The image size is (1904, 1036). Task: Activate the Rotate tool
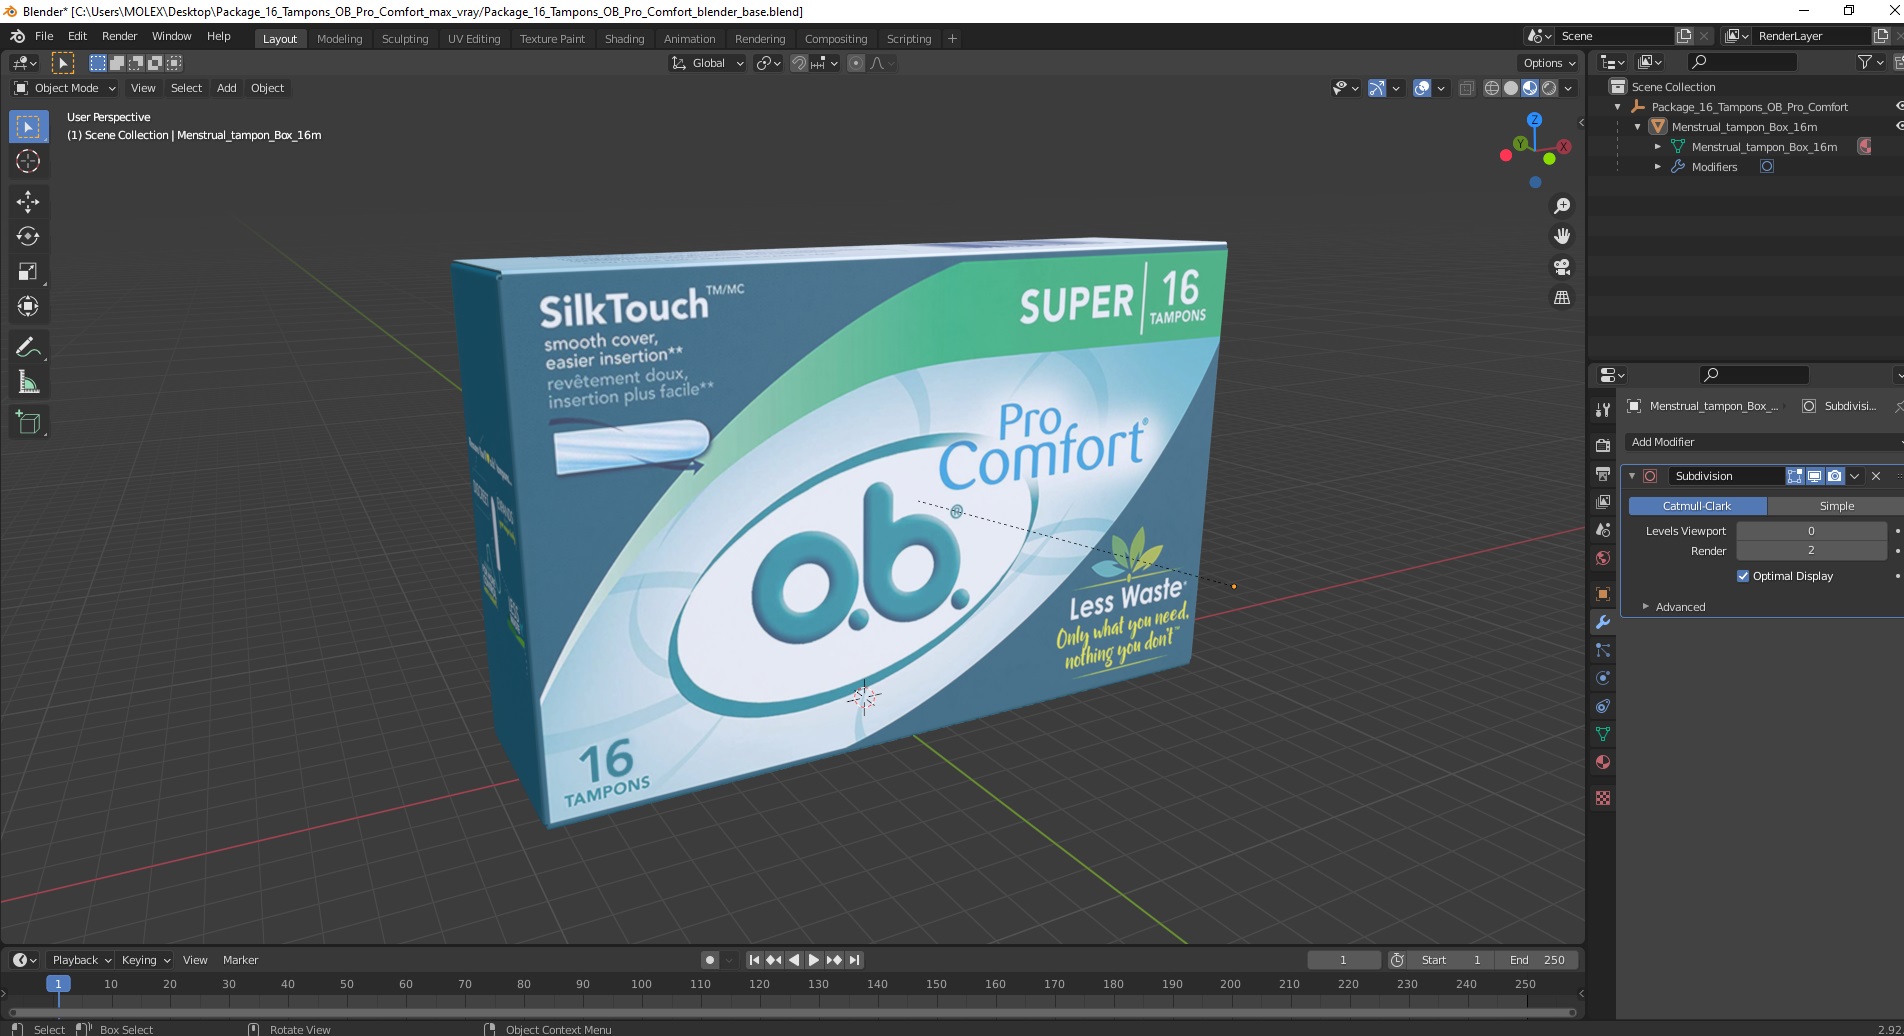pos(28,237)
